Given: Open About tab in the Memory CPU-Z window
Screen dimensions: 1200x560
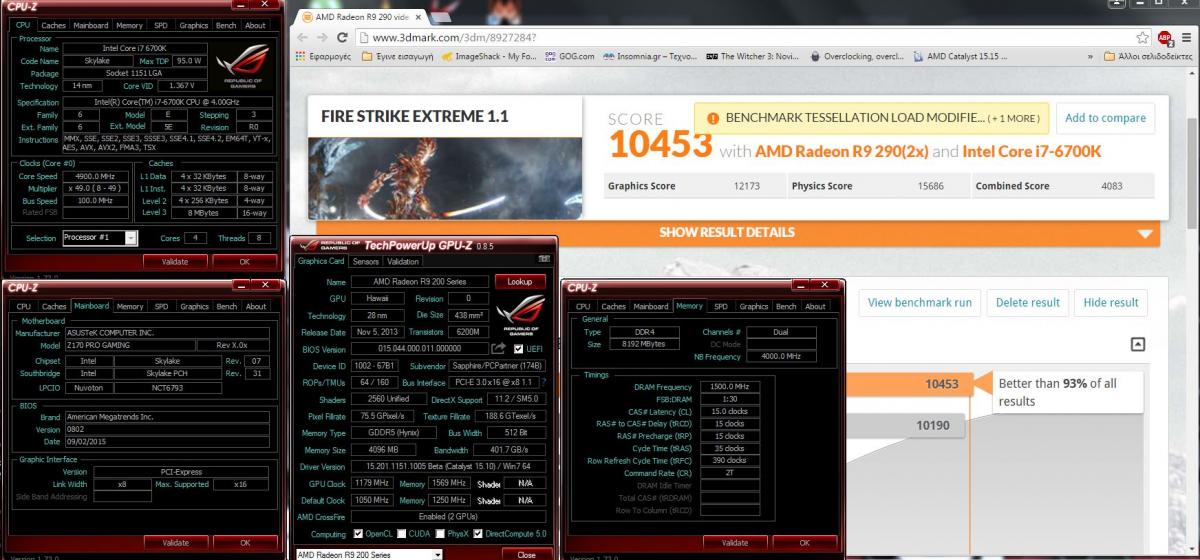Looking at the screenshot, I should click(815, 306).
